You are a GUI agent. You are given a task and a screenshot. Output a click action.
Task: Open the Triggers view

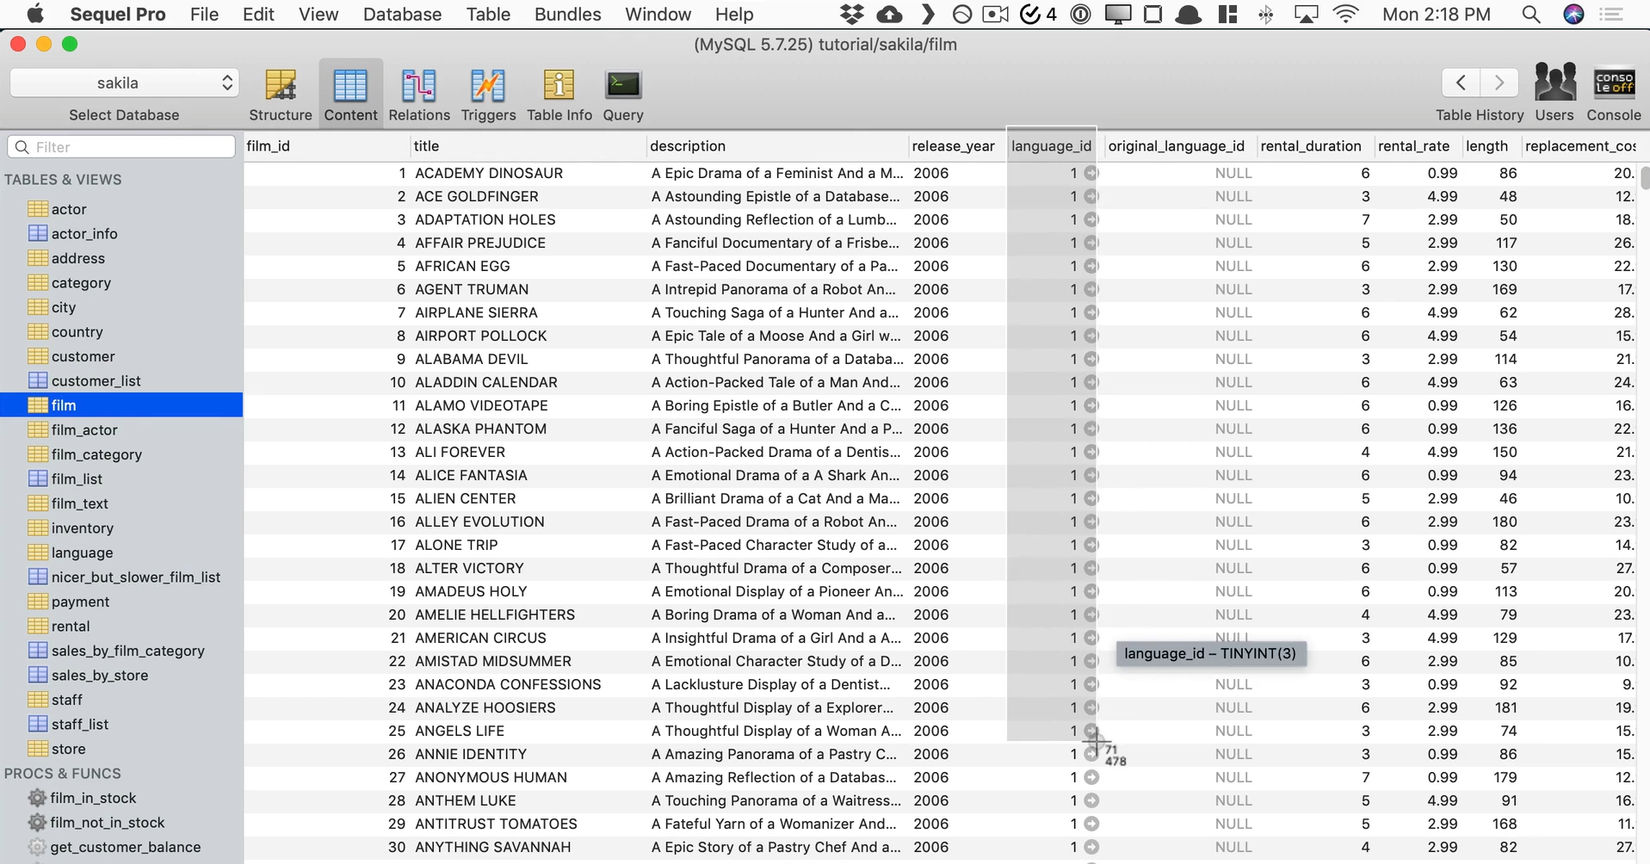[488, 95]
